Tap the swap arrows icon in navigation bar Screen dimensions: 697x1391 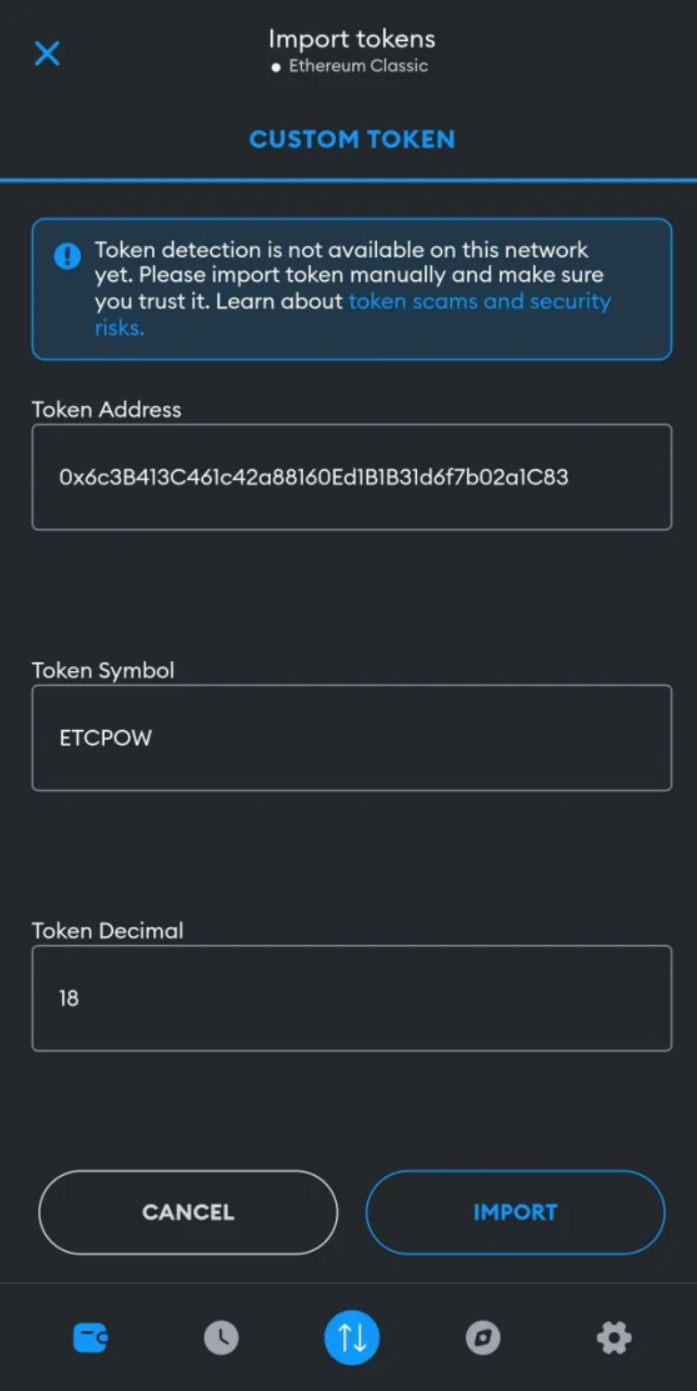point(351,1337)
